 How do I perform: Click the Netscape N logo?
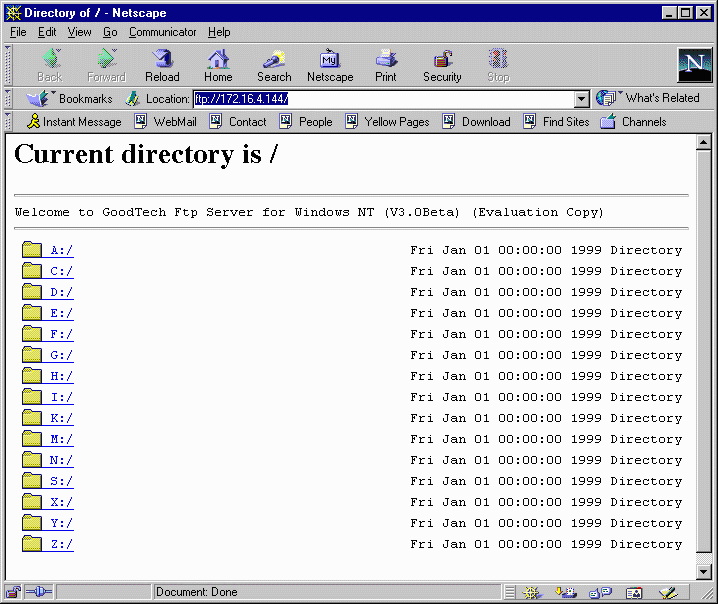[x=695, y=65]
